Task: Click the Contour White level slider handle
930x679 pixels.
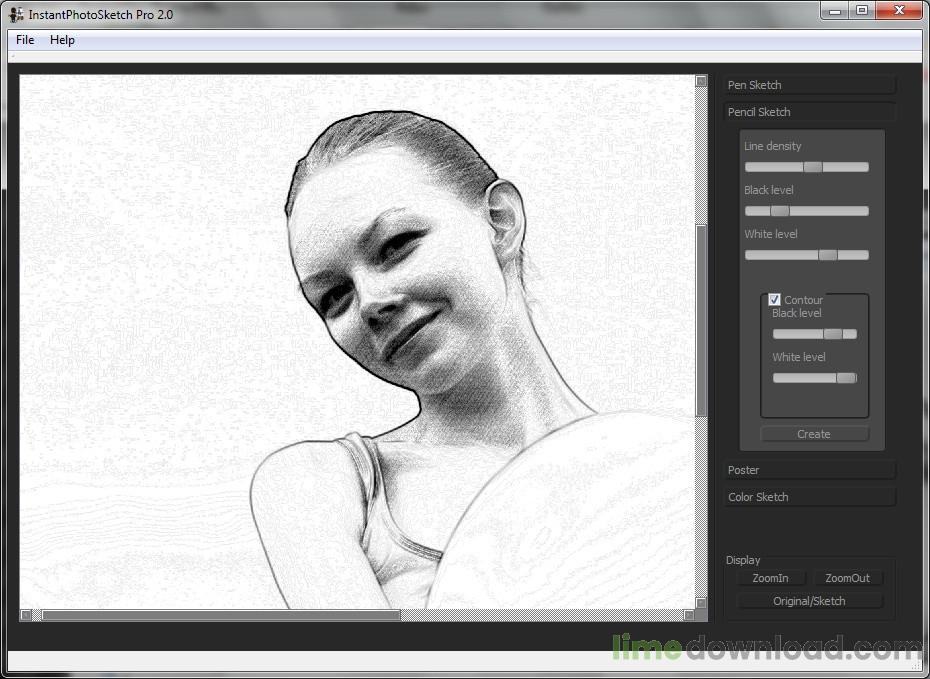Action: (x=846, y=378)
